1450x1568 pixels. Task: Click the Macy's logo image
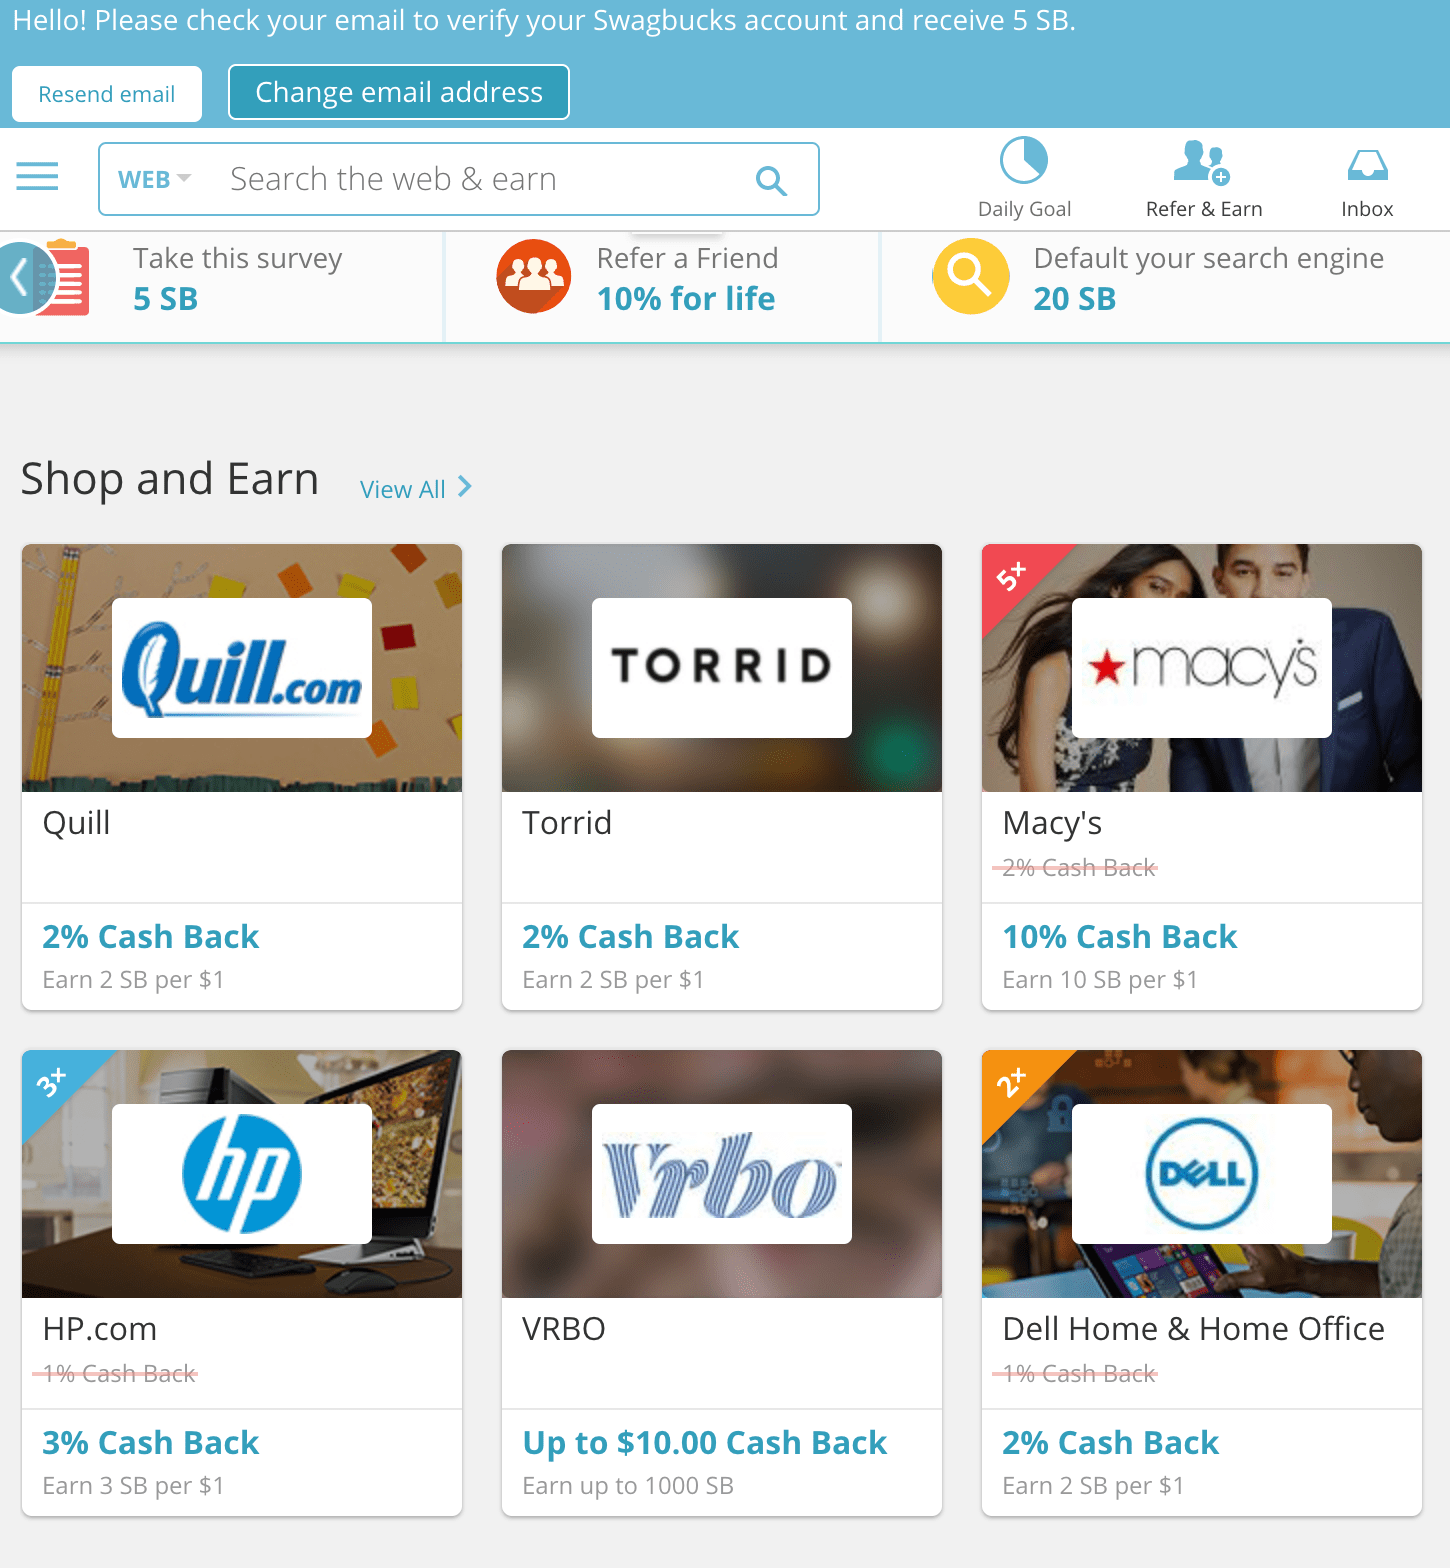coord(1202,668)
